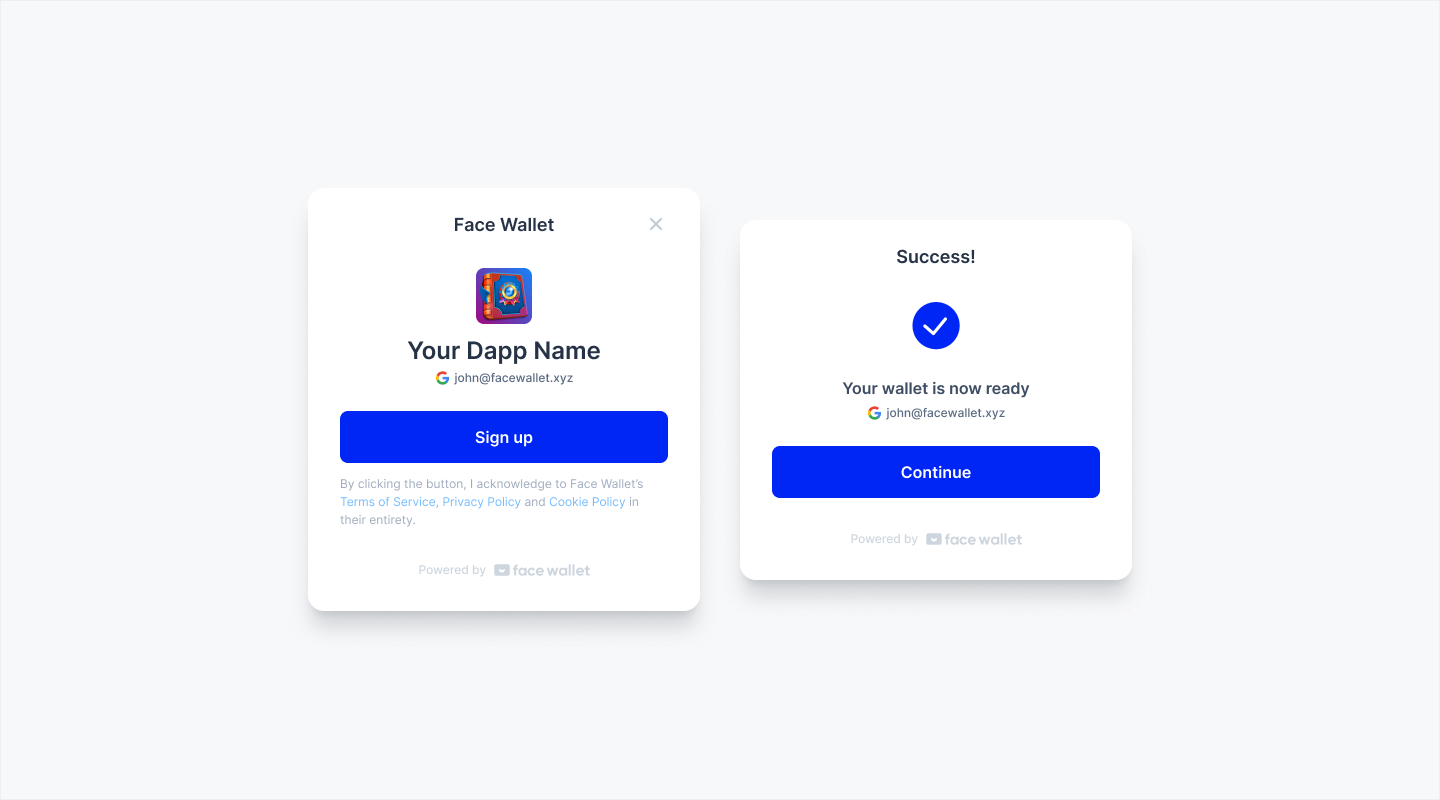Click the Continue button
Screen dimensions: 1440x800
click(x=936, y=472)
